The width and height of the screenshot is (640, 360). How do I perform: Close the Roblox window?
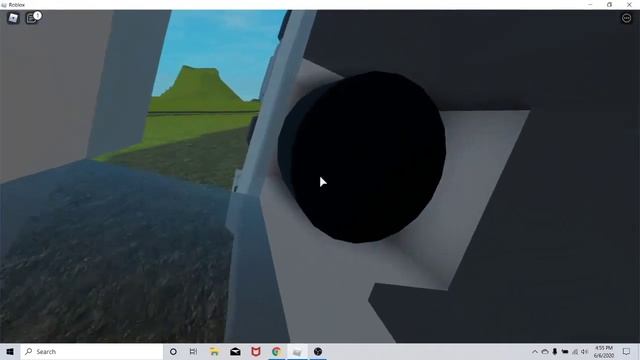coord(629,4)
